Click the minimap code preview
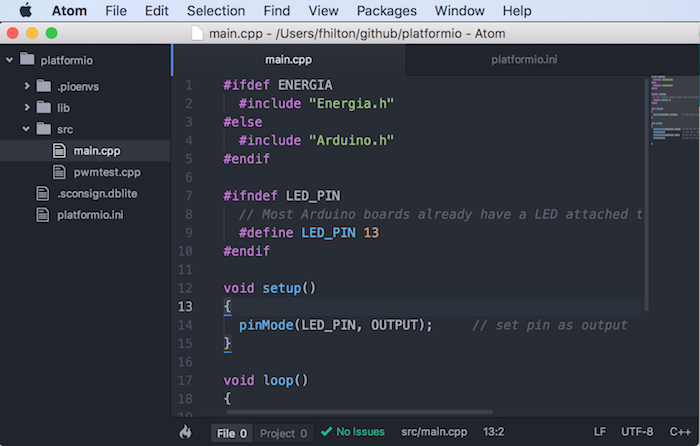 click(x=674, y=110)
